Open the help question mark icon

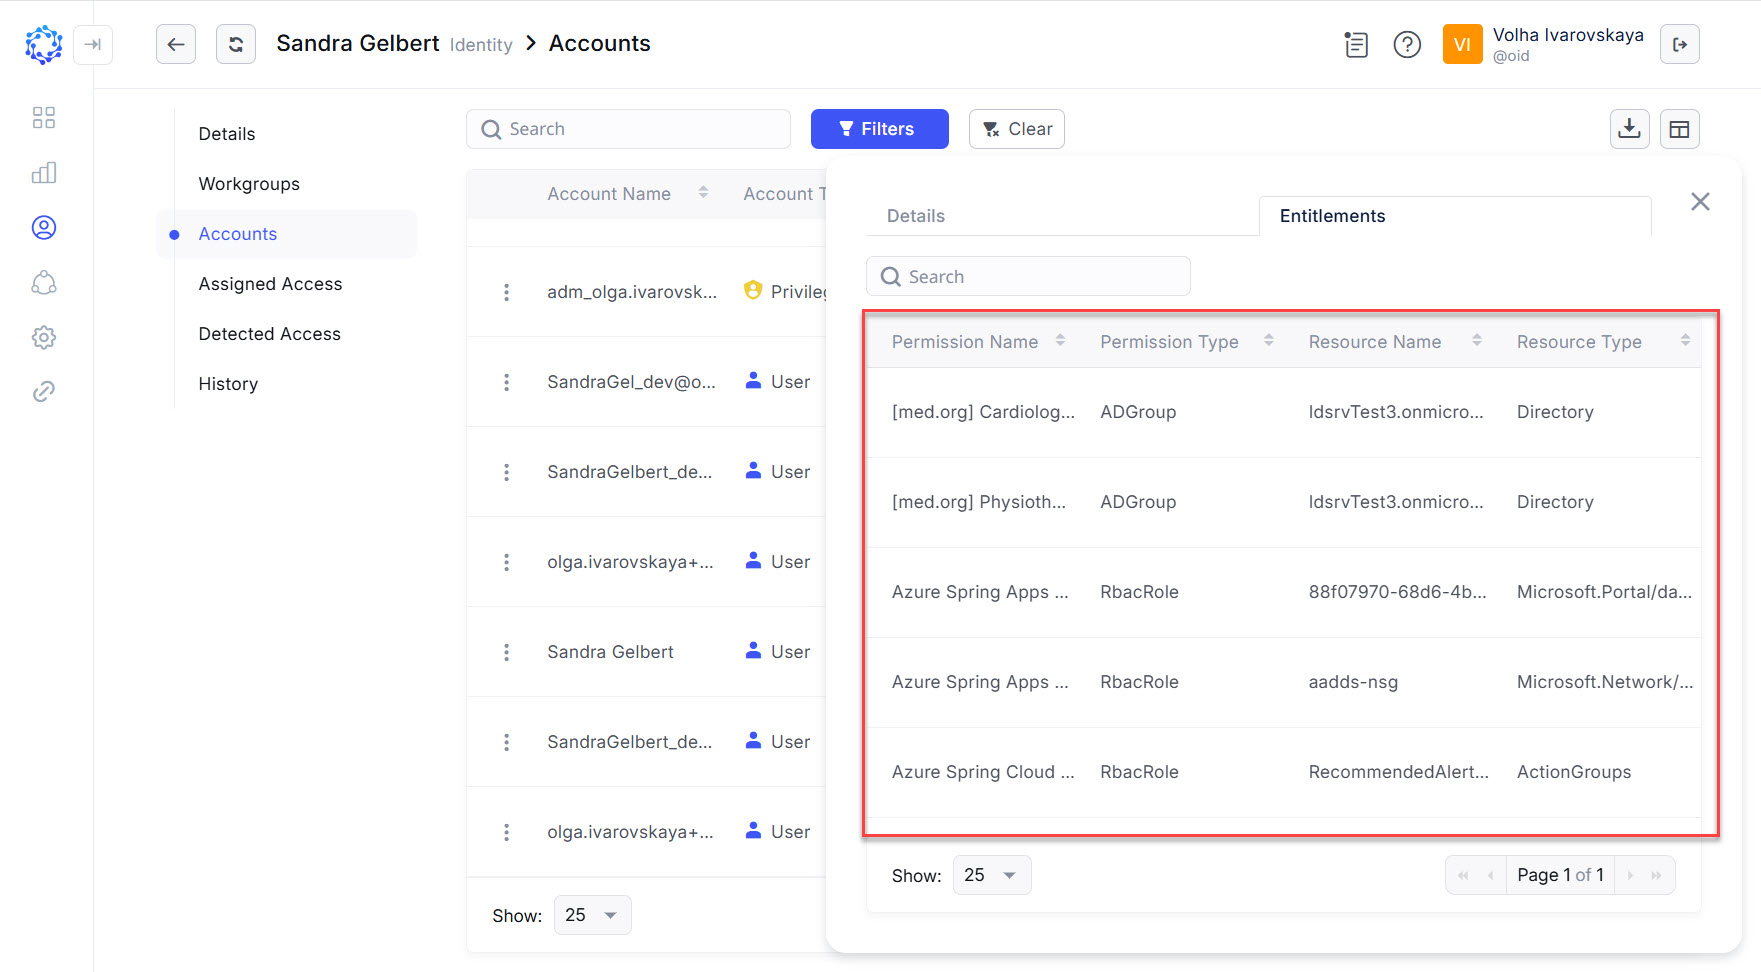click(x=1406, y=44)
